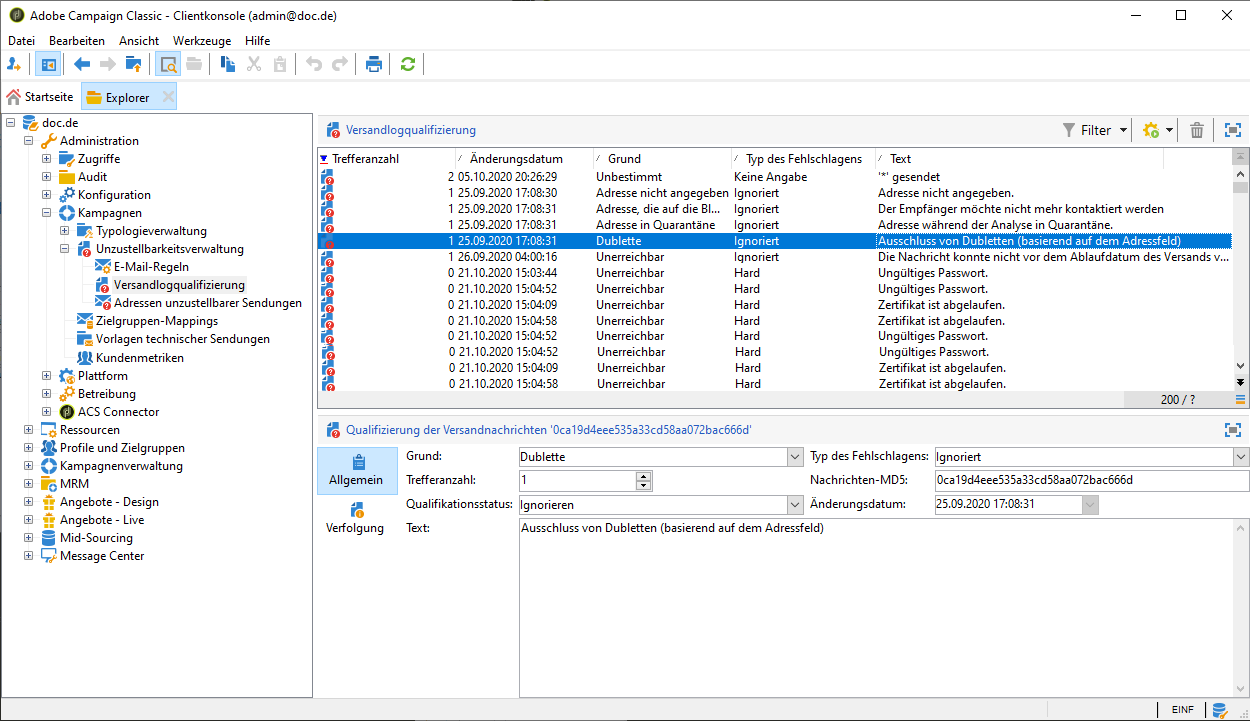Open the Werkzeuge menu
This screenshot has width=1250, height=721.
201,41
